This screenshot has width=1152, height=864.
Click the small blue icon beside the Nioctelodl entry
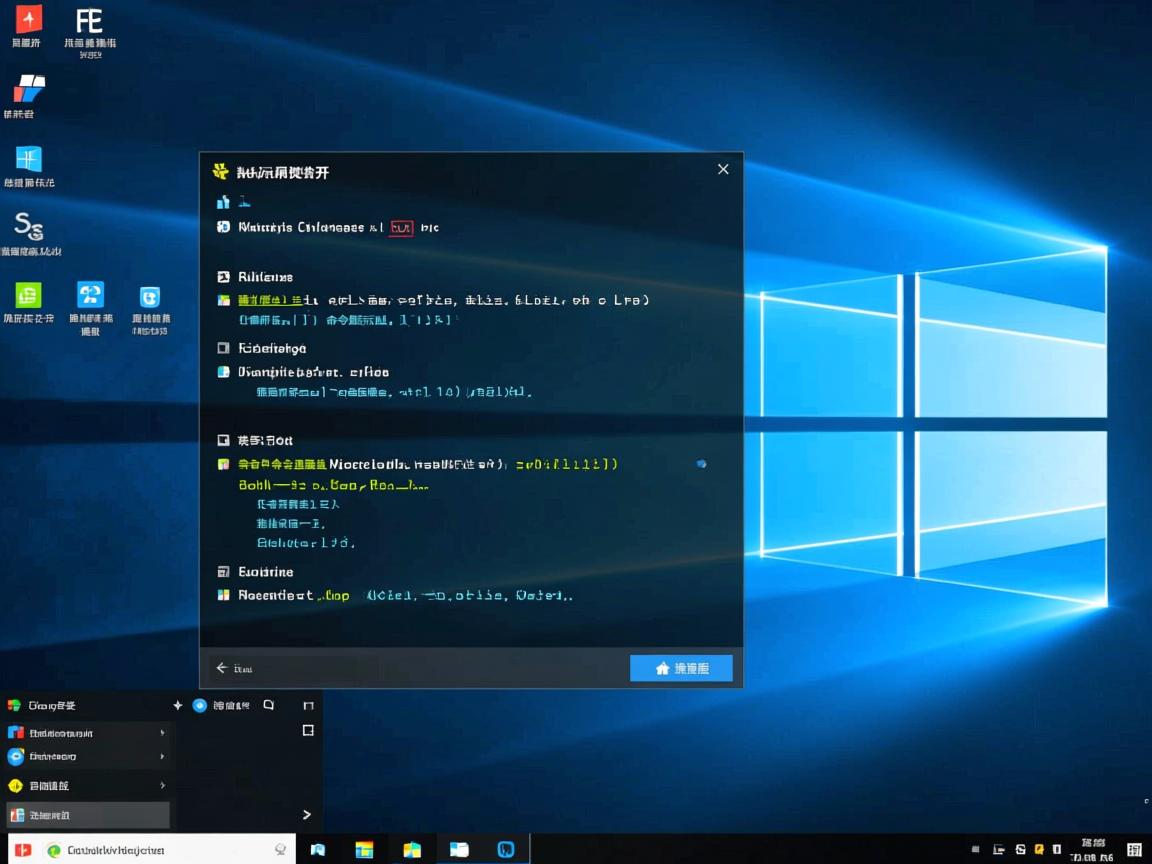(x=700, y=464)
